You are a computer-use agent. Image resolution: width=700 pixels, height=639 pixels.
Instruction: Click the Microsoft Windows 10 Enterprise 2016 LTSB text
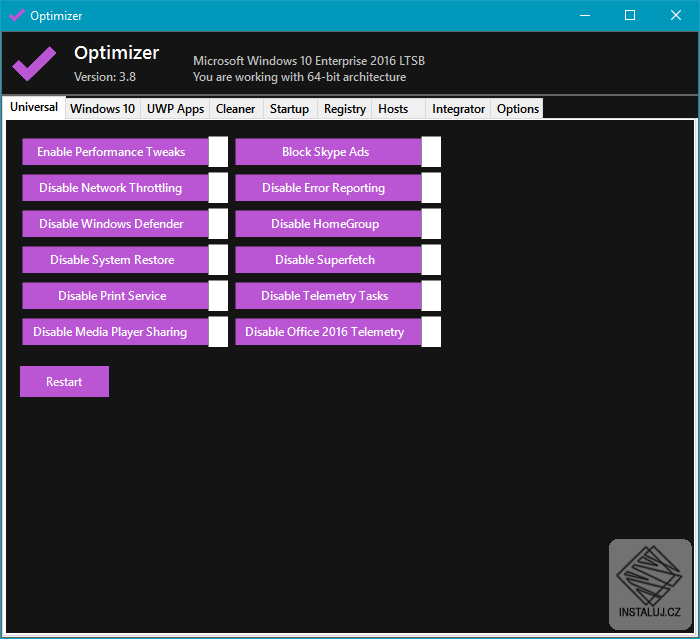coord(309,61)
